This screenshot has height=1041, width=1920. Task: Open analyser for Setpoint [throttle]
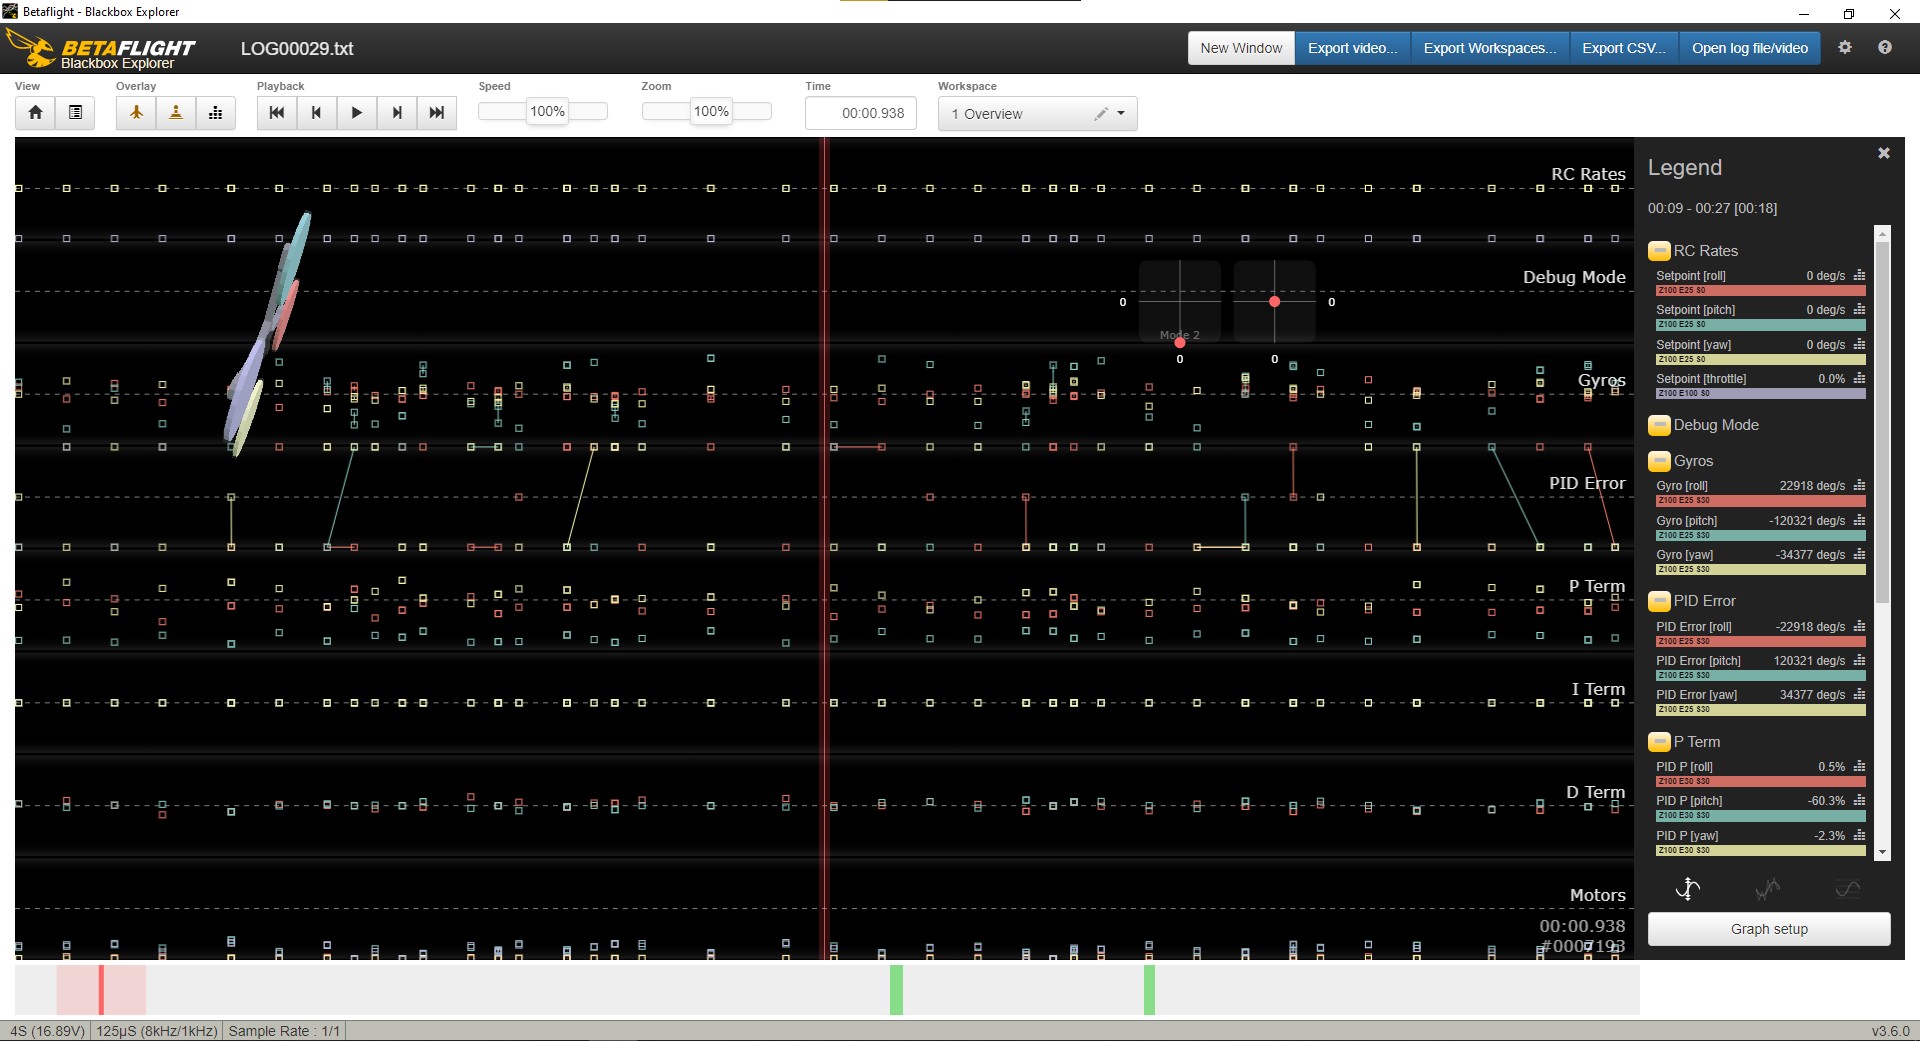[x=1859, y=378]
